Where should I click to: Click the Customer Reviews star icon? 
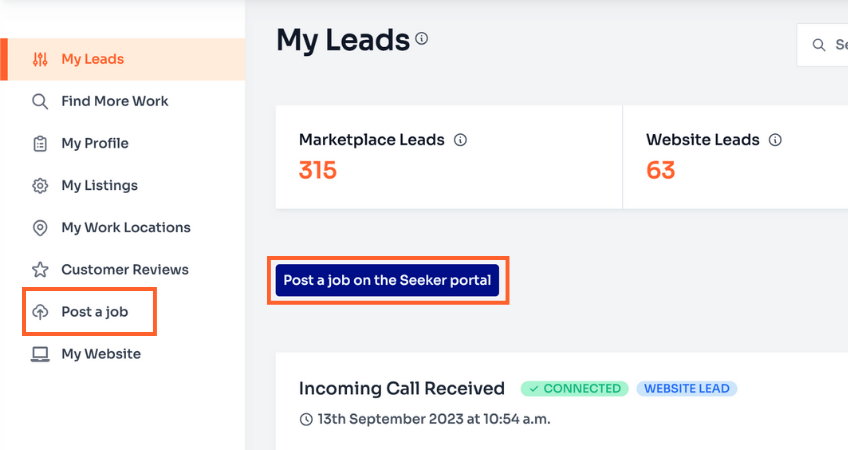(40, 270)
